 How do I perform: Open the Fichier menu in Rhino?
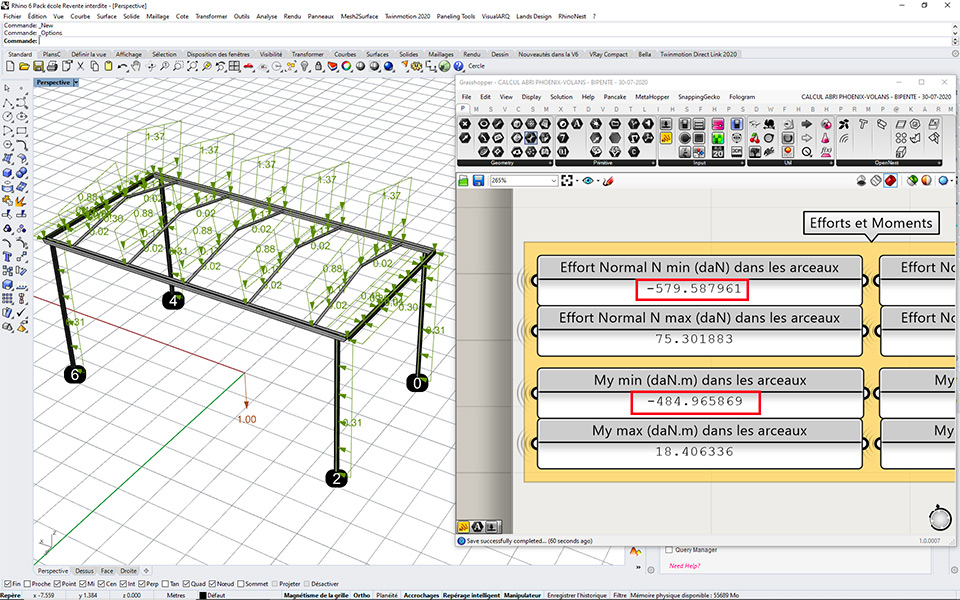(12, 17)
